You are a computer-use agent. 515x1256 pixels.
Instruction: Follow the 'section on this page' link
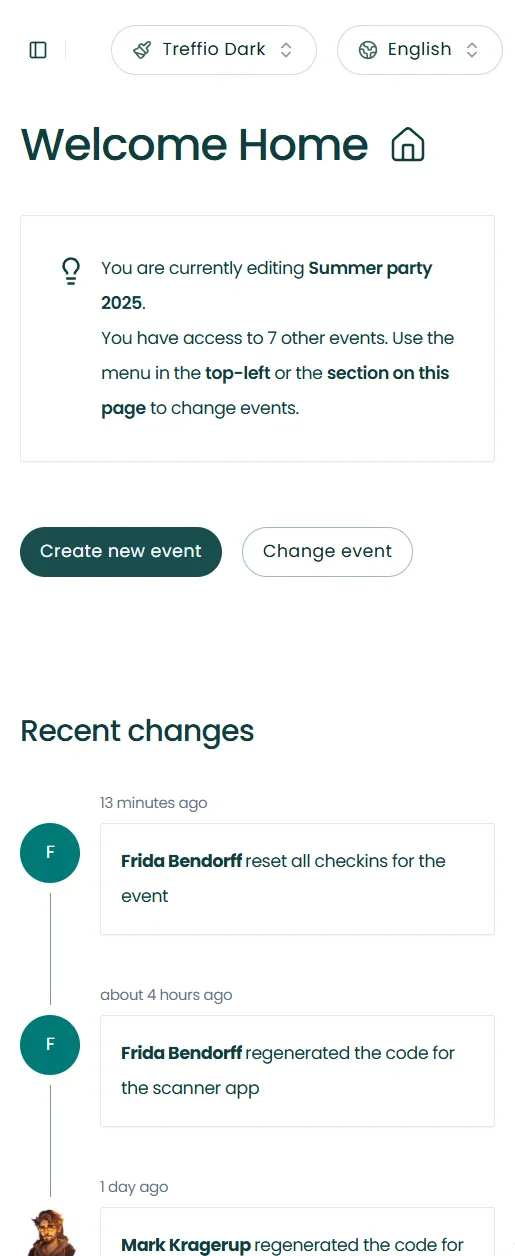pos(275,391)
